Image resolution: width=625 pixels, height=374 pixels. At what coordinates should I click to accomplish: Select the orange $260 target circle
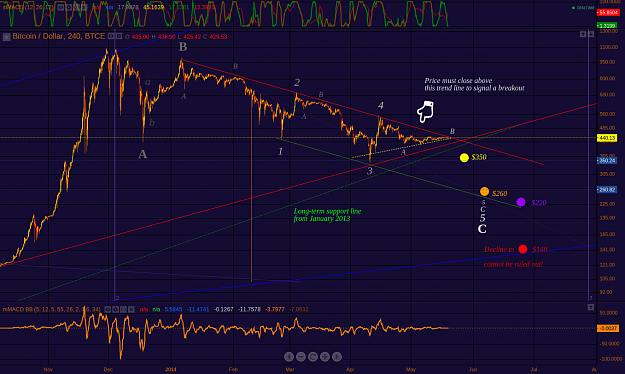tap(484, 191)
